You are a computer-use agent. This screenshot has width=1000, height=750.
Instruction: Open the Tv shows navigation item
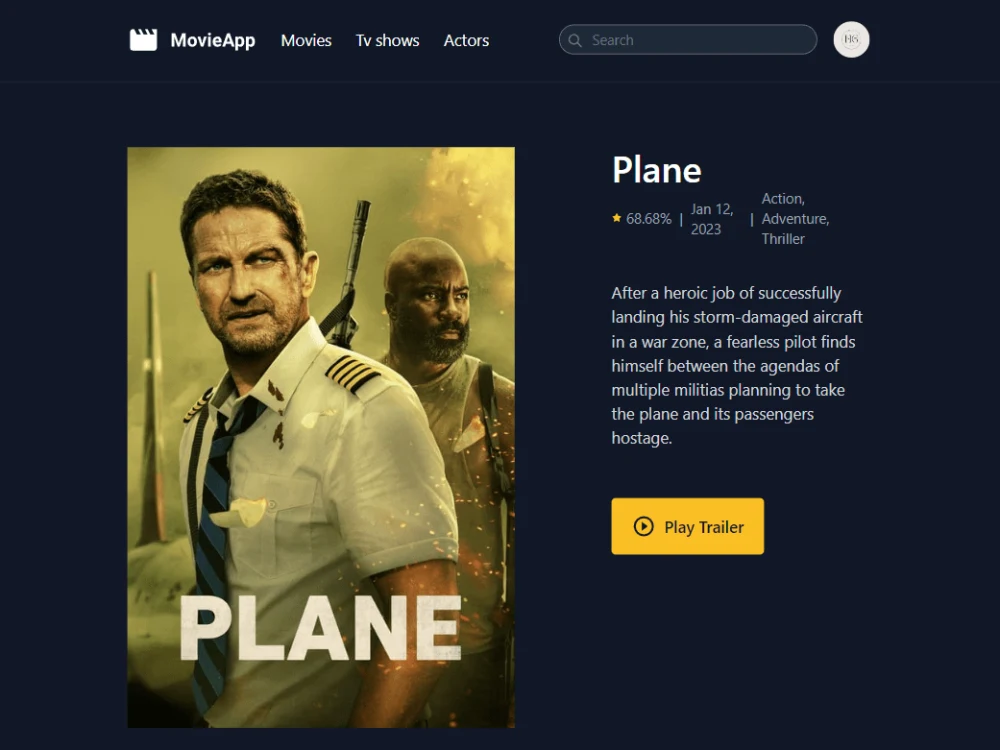pyautogui.click(x=387, y=40)
